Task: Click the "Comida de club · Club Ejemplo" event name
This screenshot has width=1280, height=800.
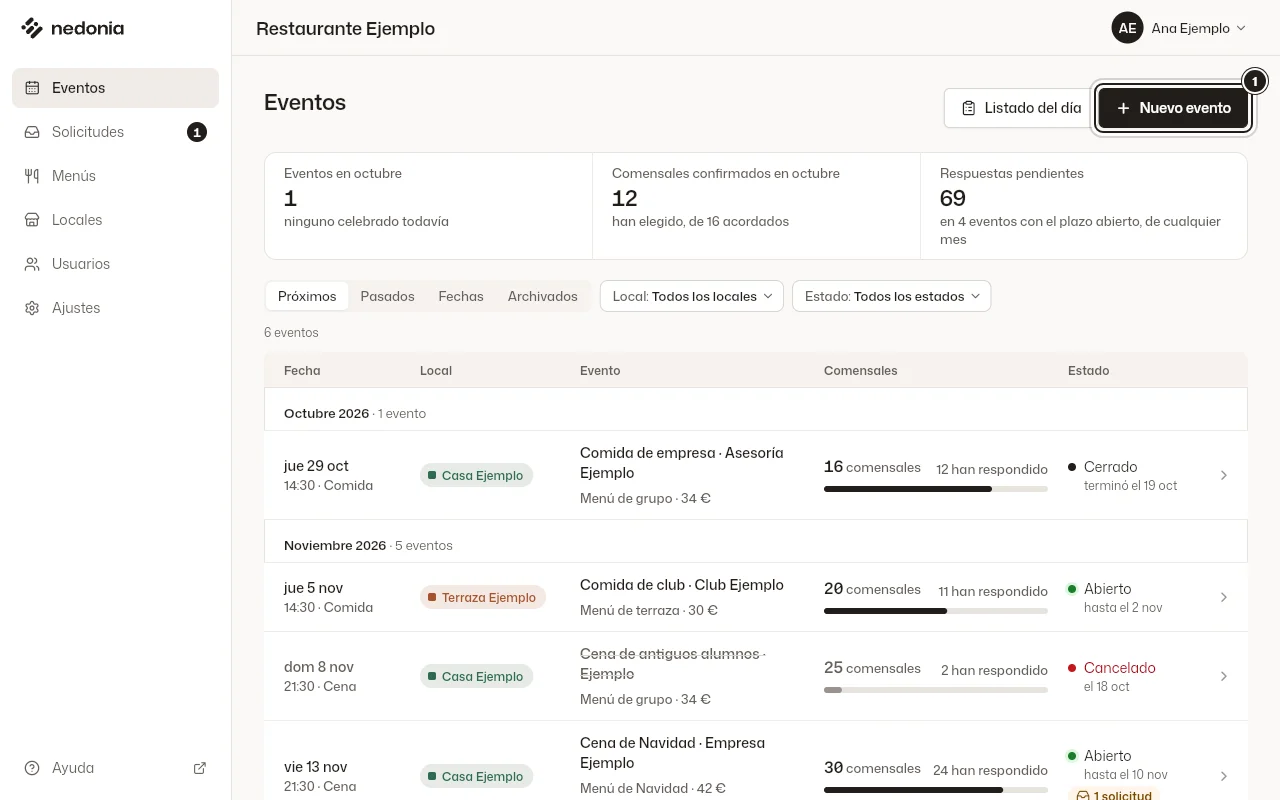Action: 682,585
